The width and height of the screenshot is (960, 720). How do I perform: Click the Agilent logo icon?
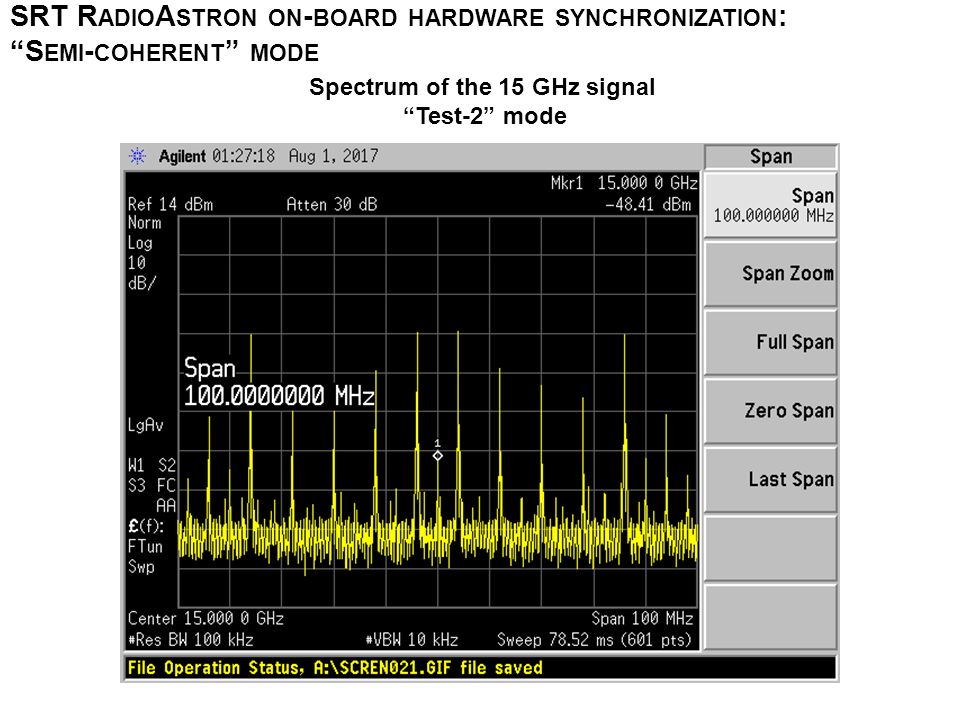pyautogui.click(x=138, y=156)
